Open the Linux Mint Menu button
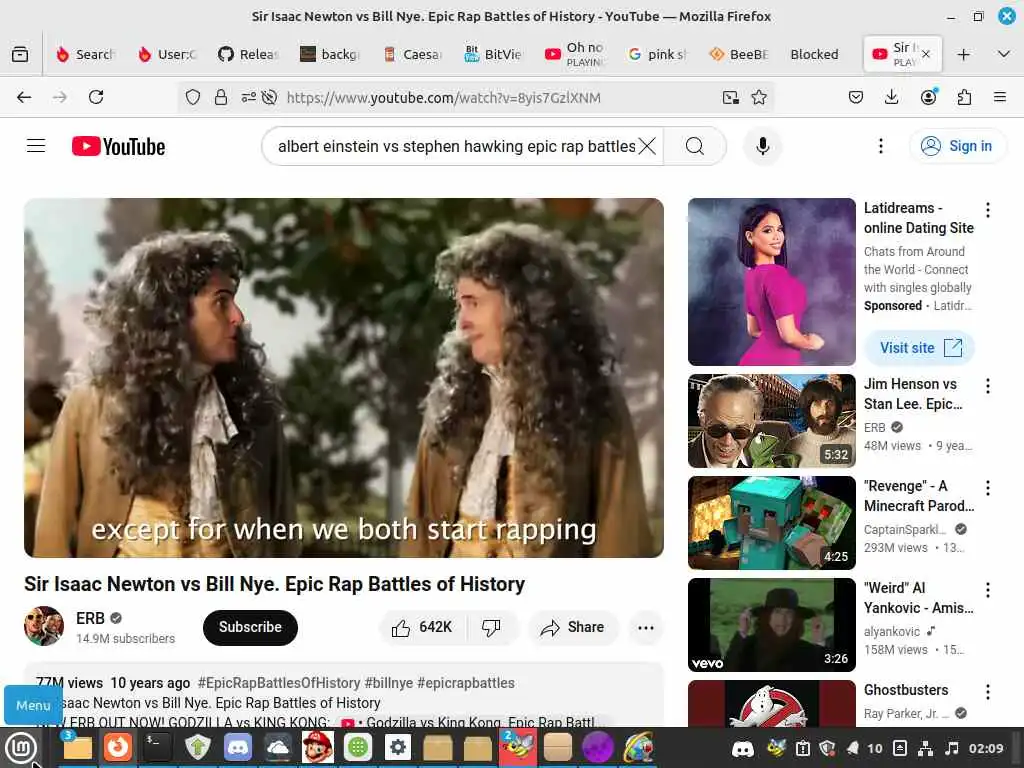 point(22,748)
